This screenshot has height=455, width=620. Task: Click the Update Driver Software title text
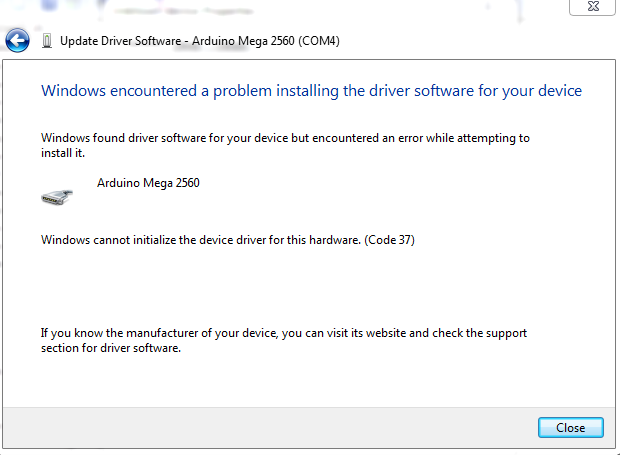120,41
